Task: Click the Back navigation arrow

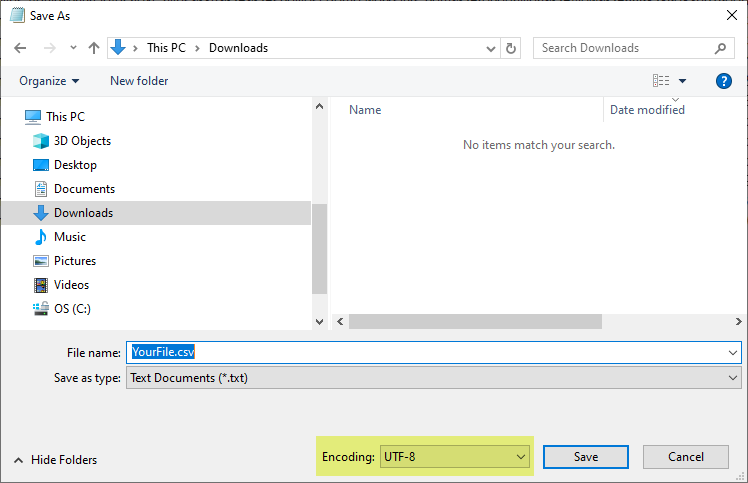Action: (21, 48)
